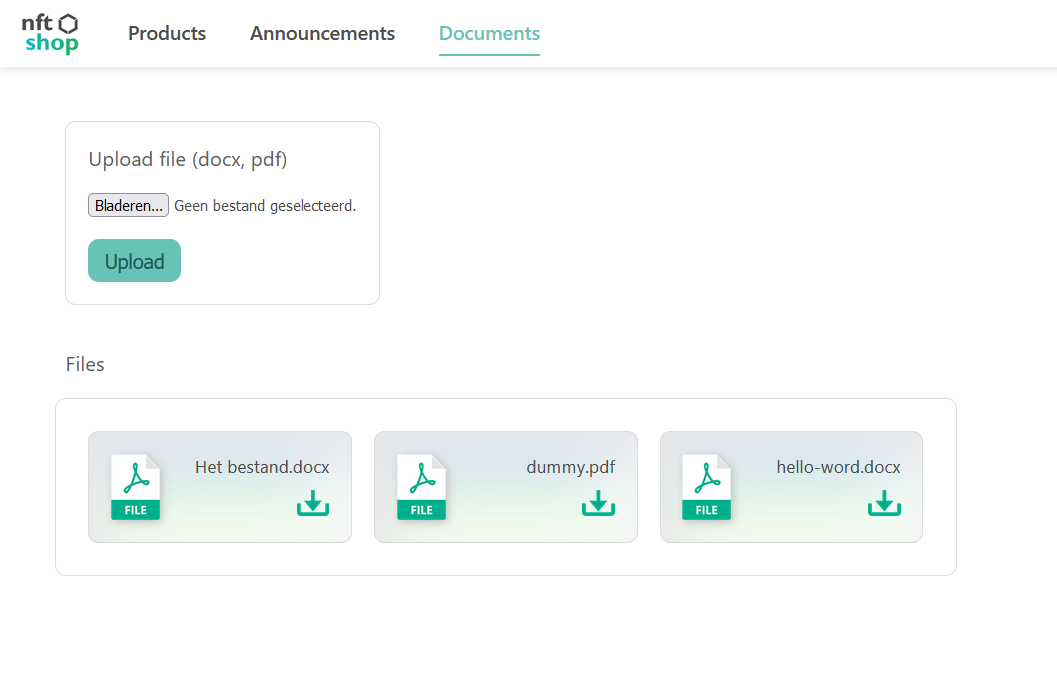Image resolution: width=1057 pixels, height=676 pixels.
Task: Click the 'Files' section heading
Action: coord(85,364)
